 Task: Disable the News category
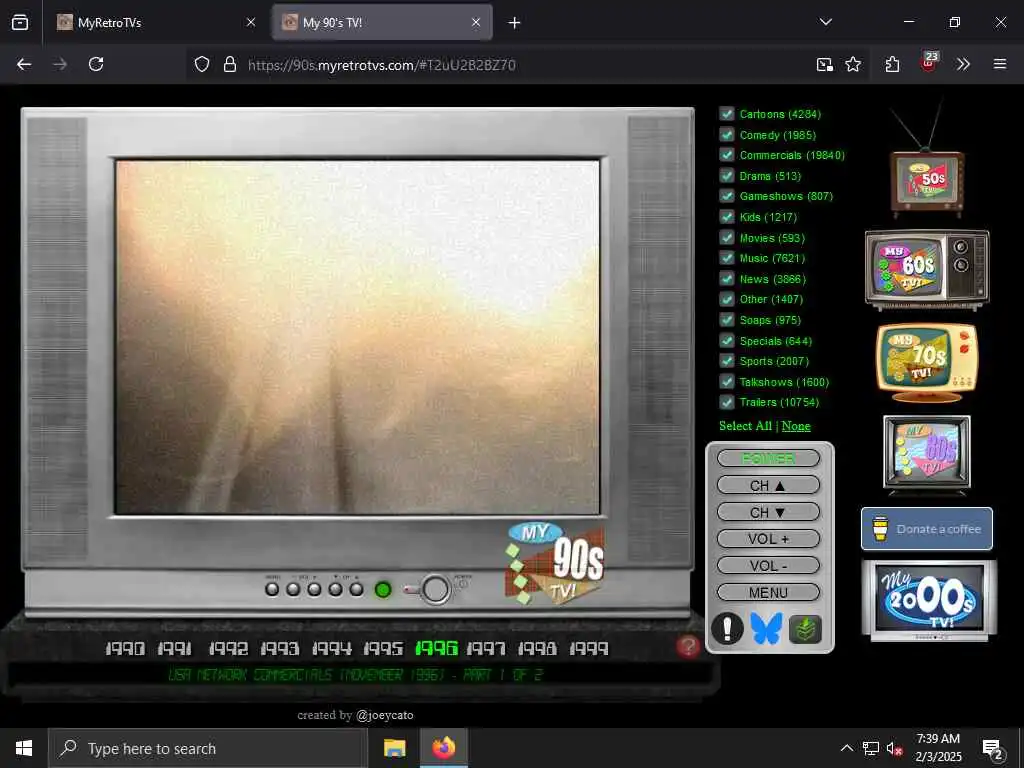coord(727,279)
